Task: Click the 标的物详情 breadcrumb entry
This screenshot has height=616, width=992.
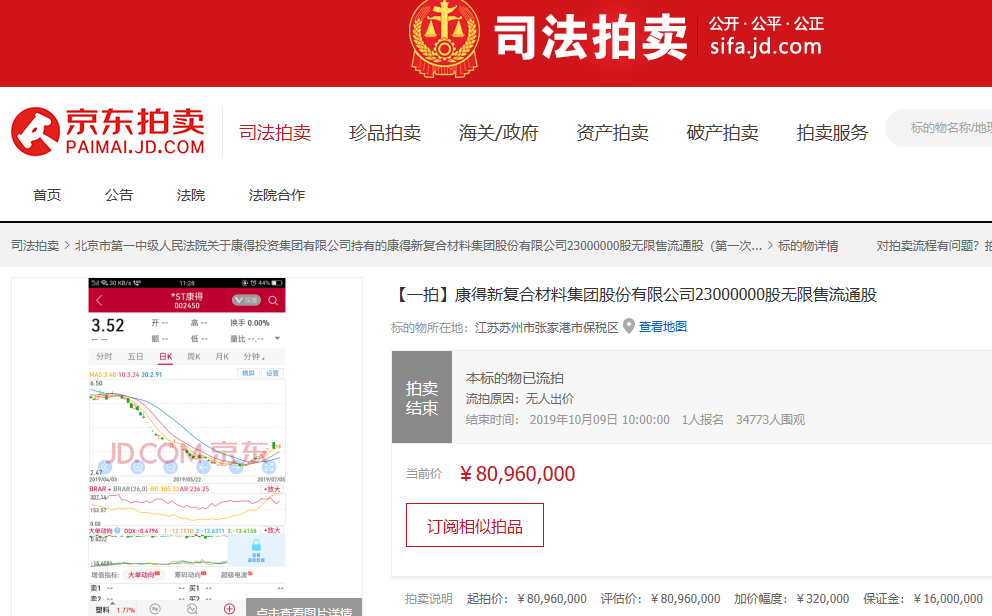Action: [808, 245]
